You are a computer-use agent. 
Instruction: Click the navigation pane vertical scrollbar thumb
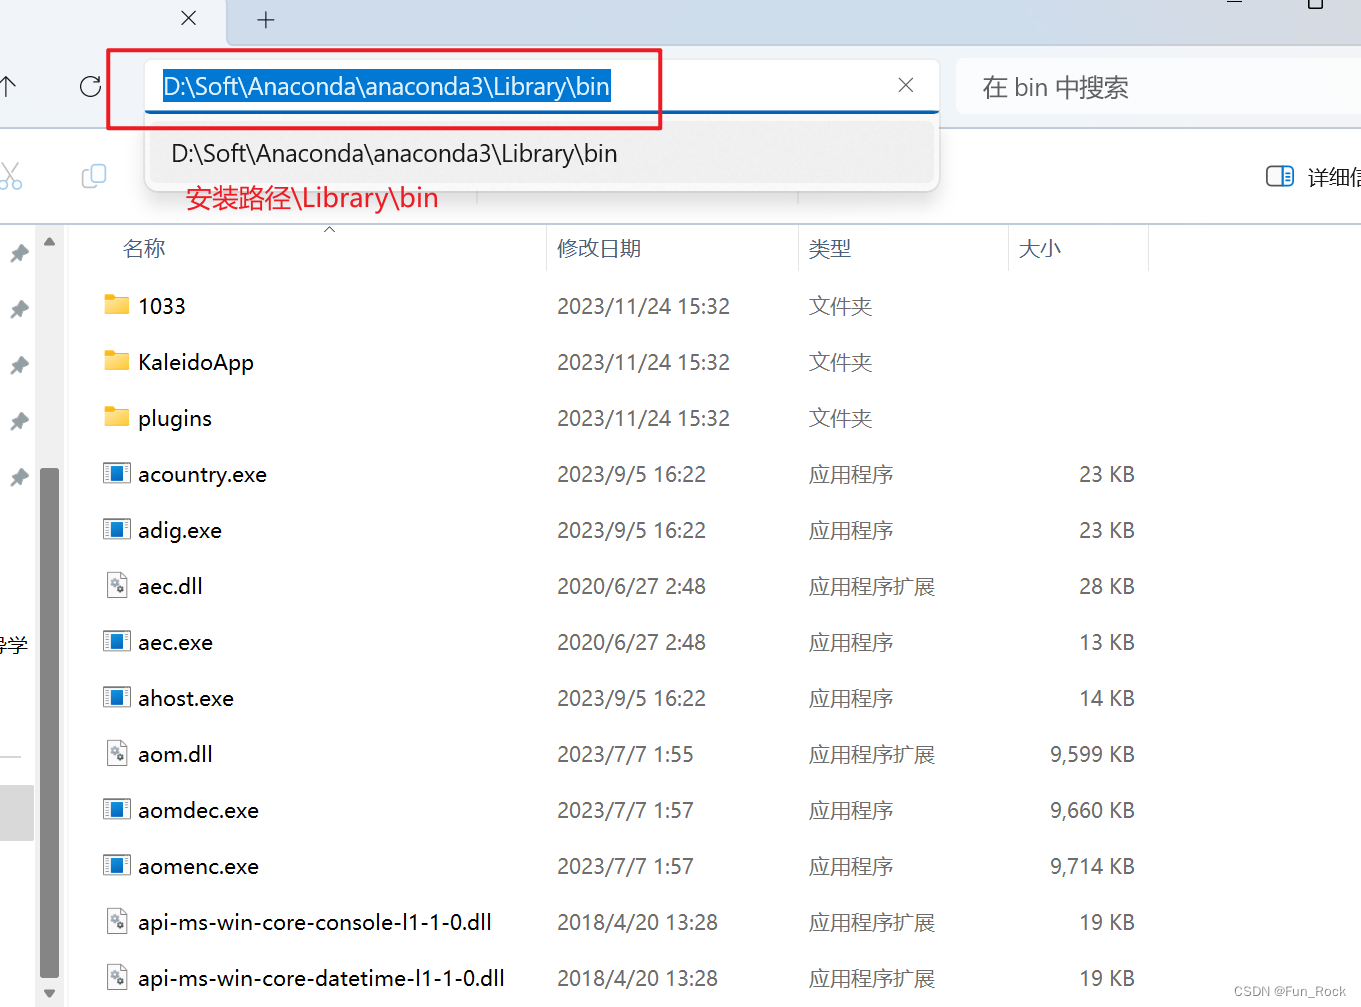click(x=49, y=722)
